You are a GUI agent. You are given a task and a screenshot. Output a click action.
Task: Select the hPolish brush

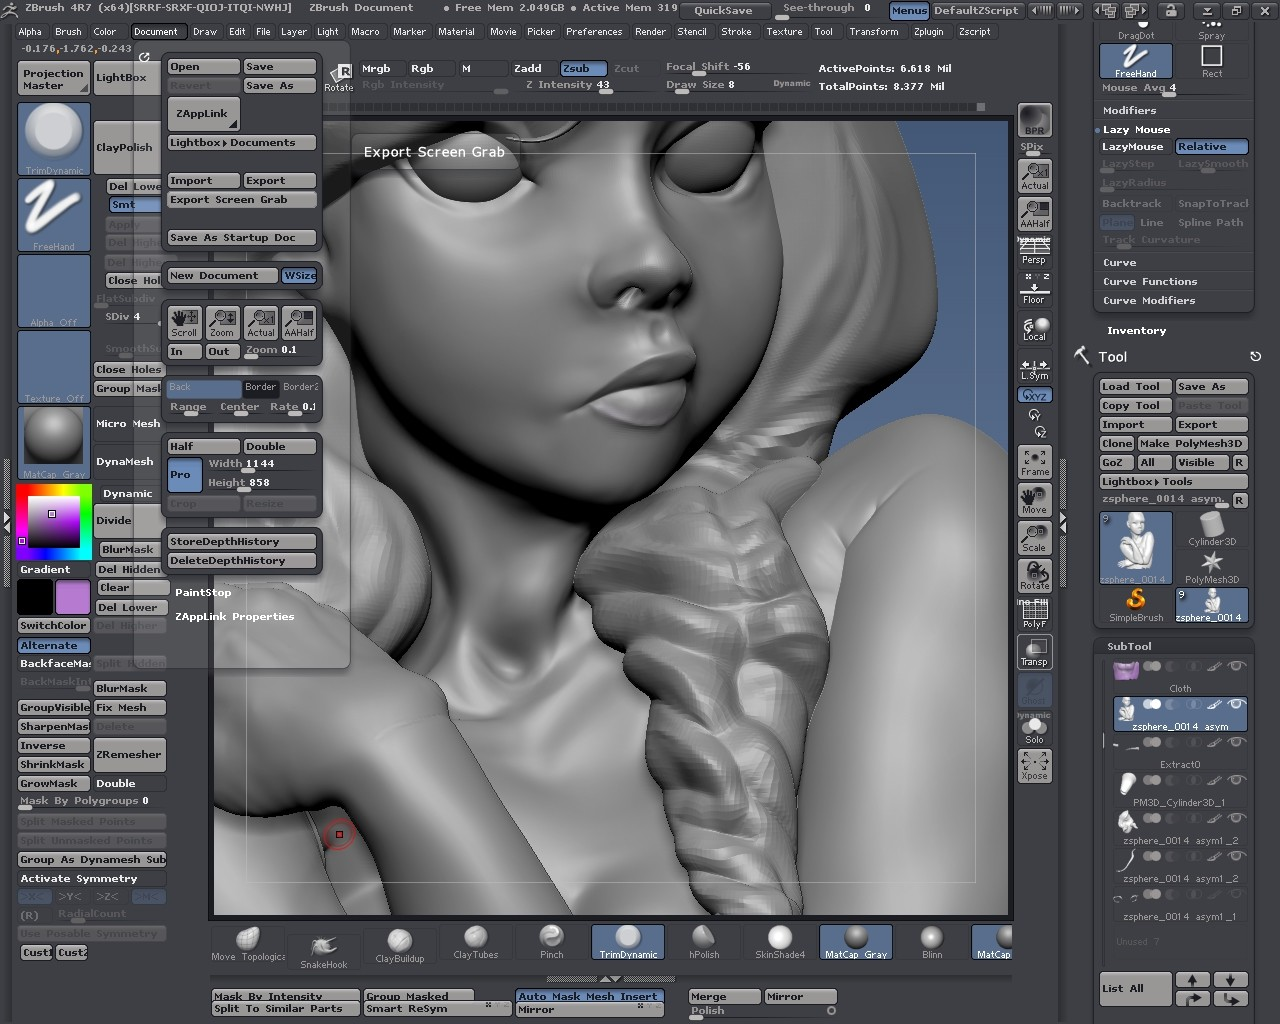pos(704,942)
